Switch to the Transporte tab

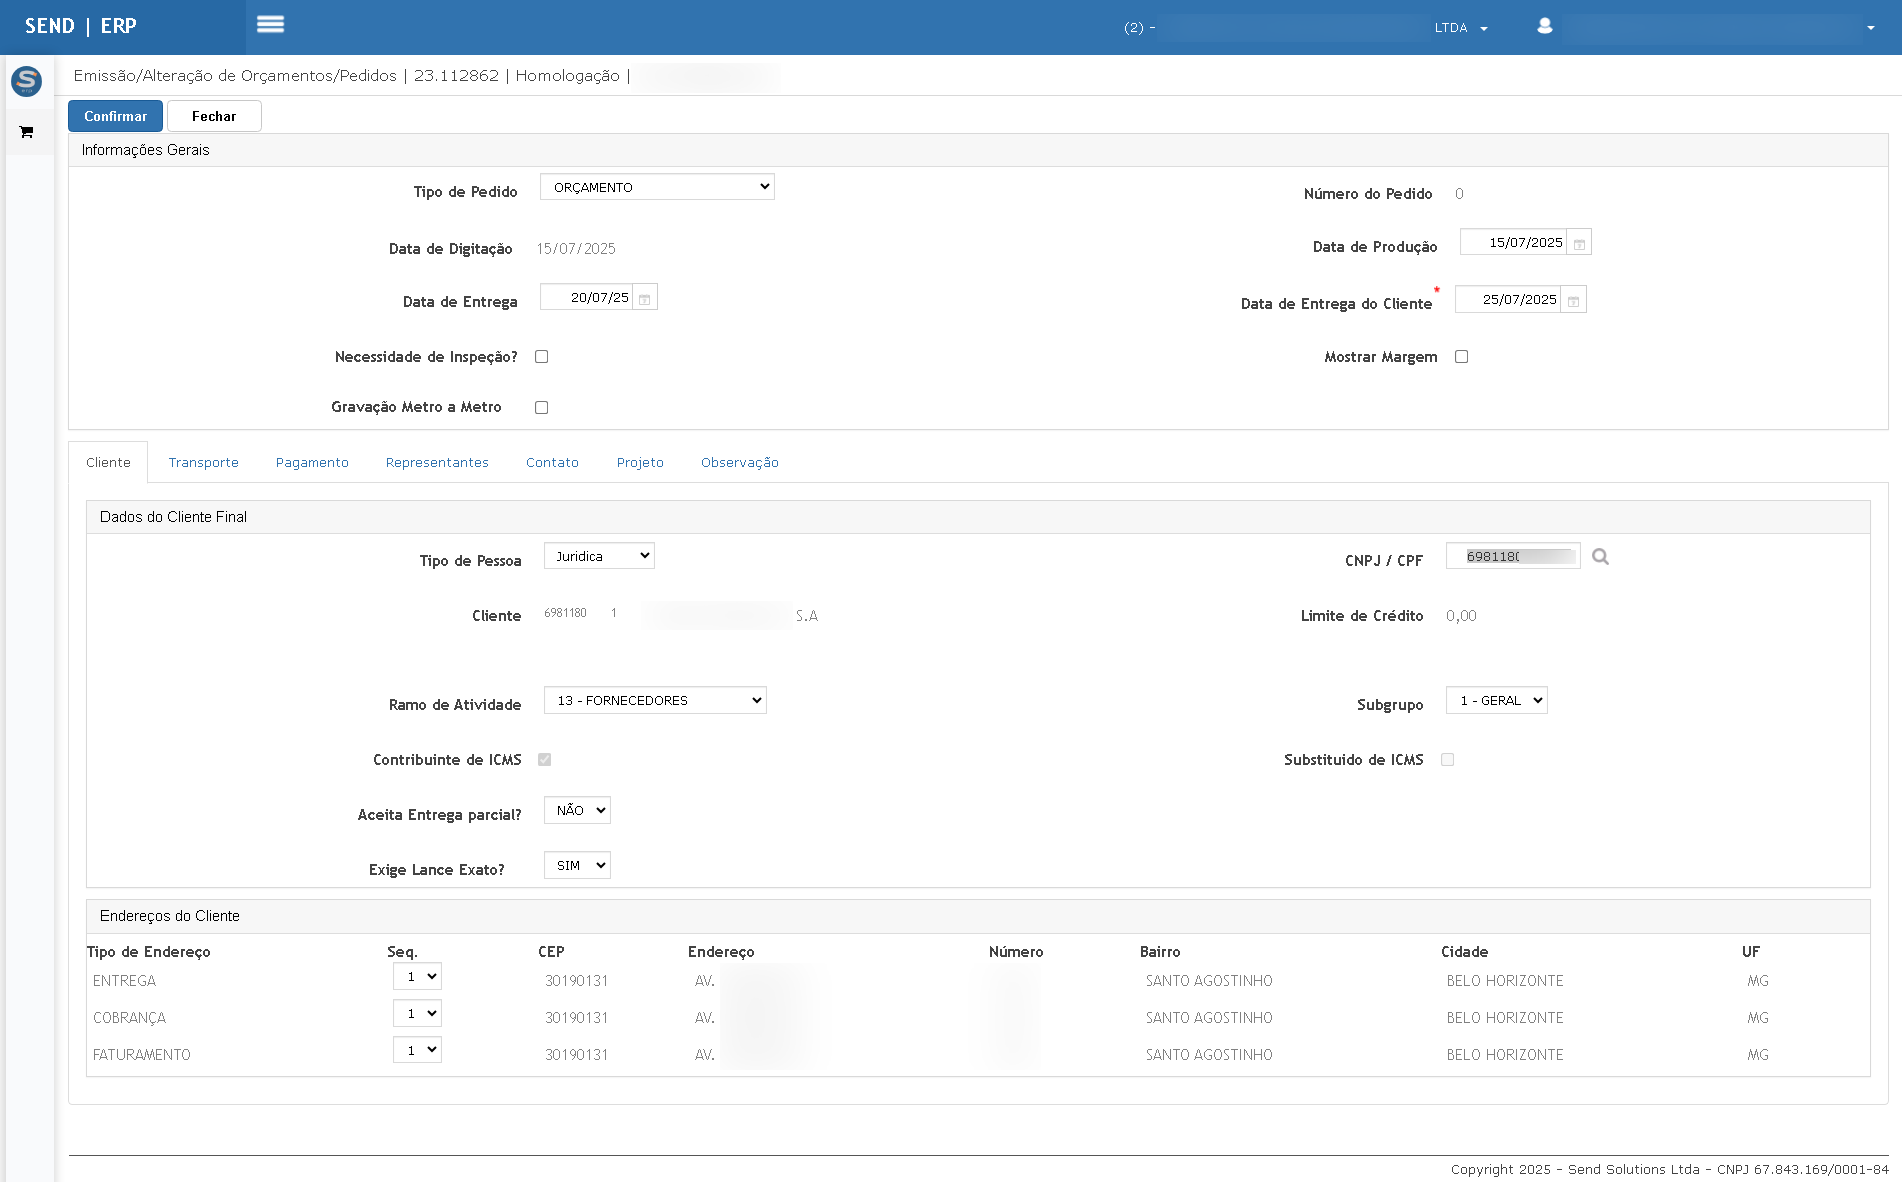point(204,463)
